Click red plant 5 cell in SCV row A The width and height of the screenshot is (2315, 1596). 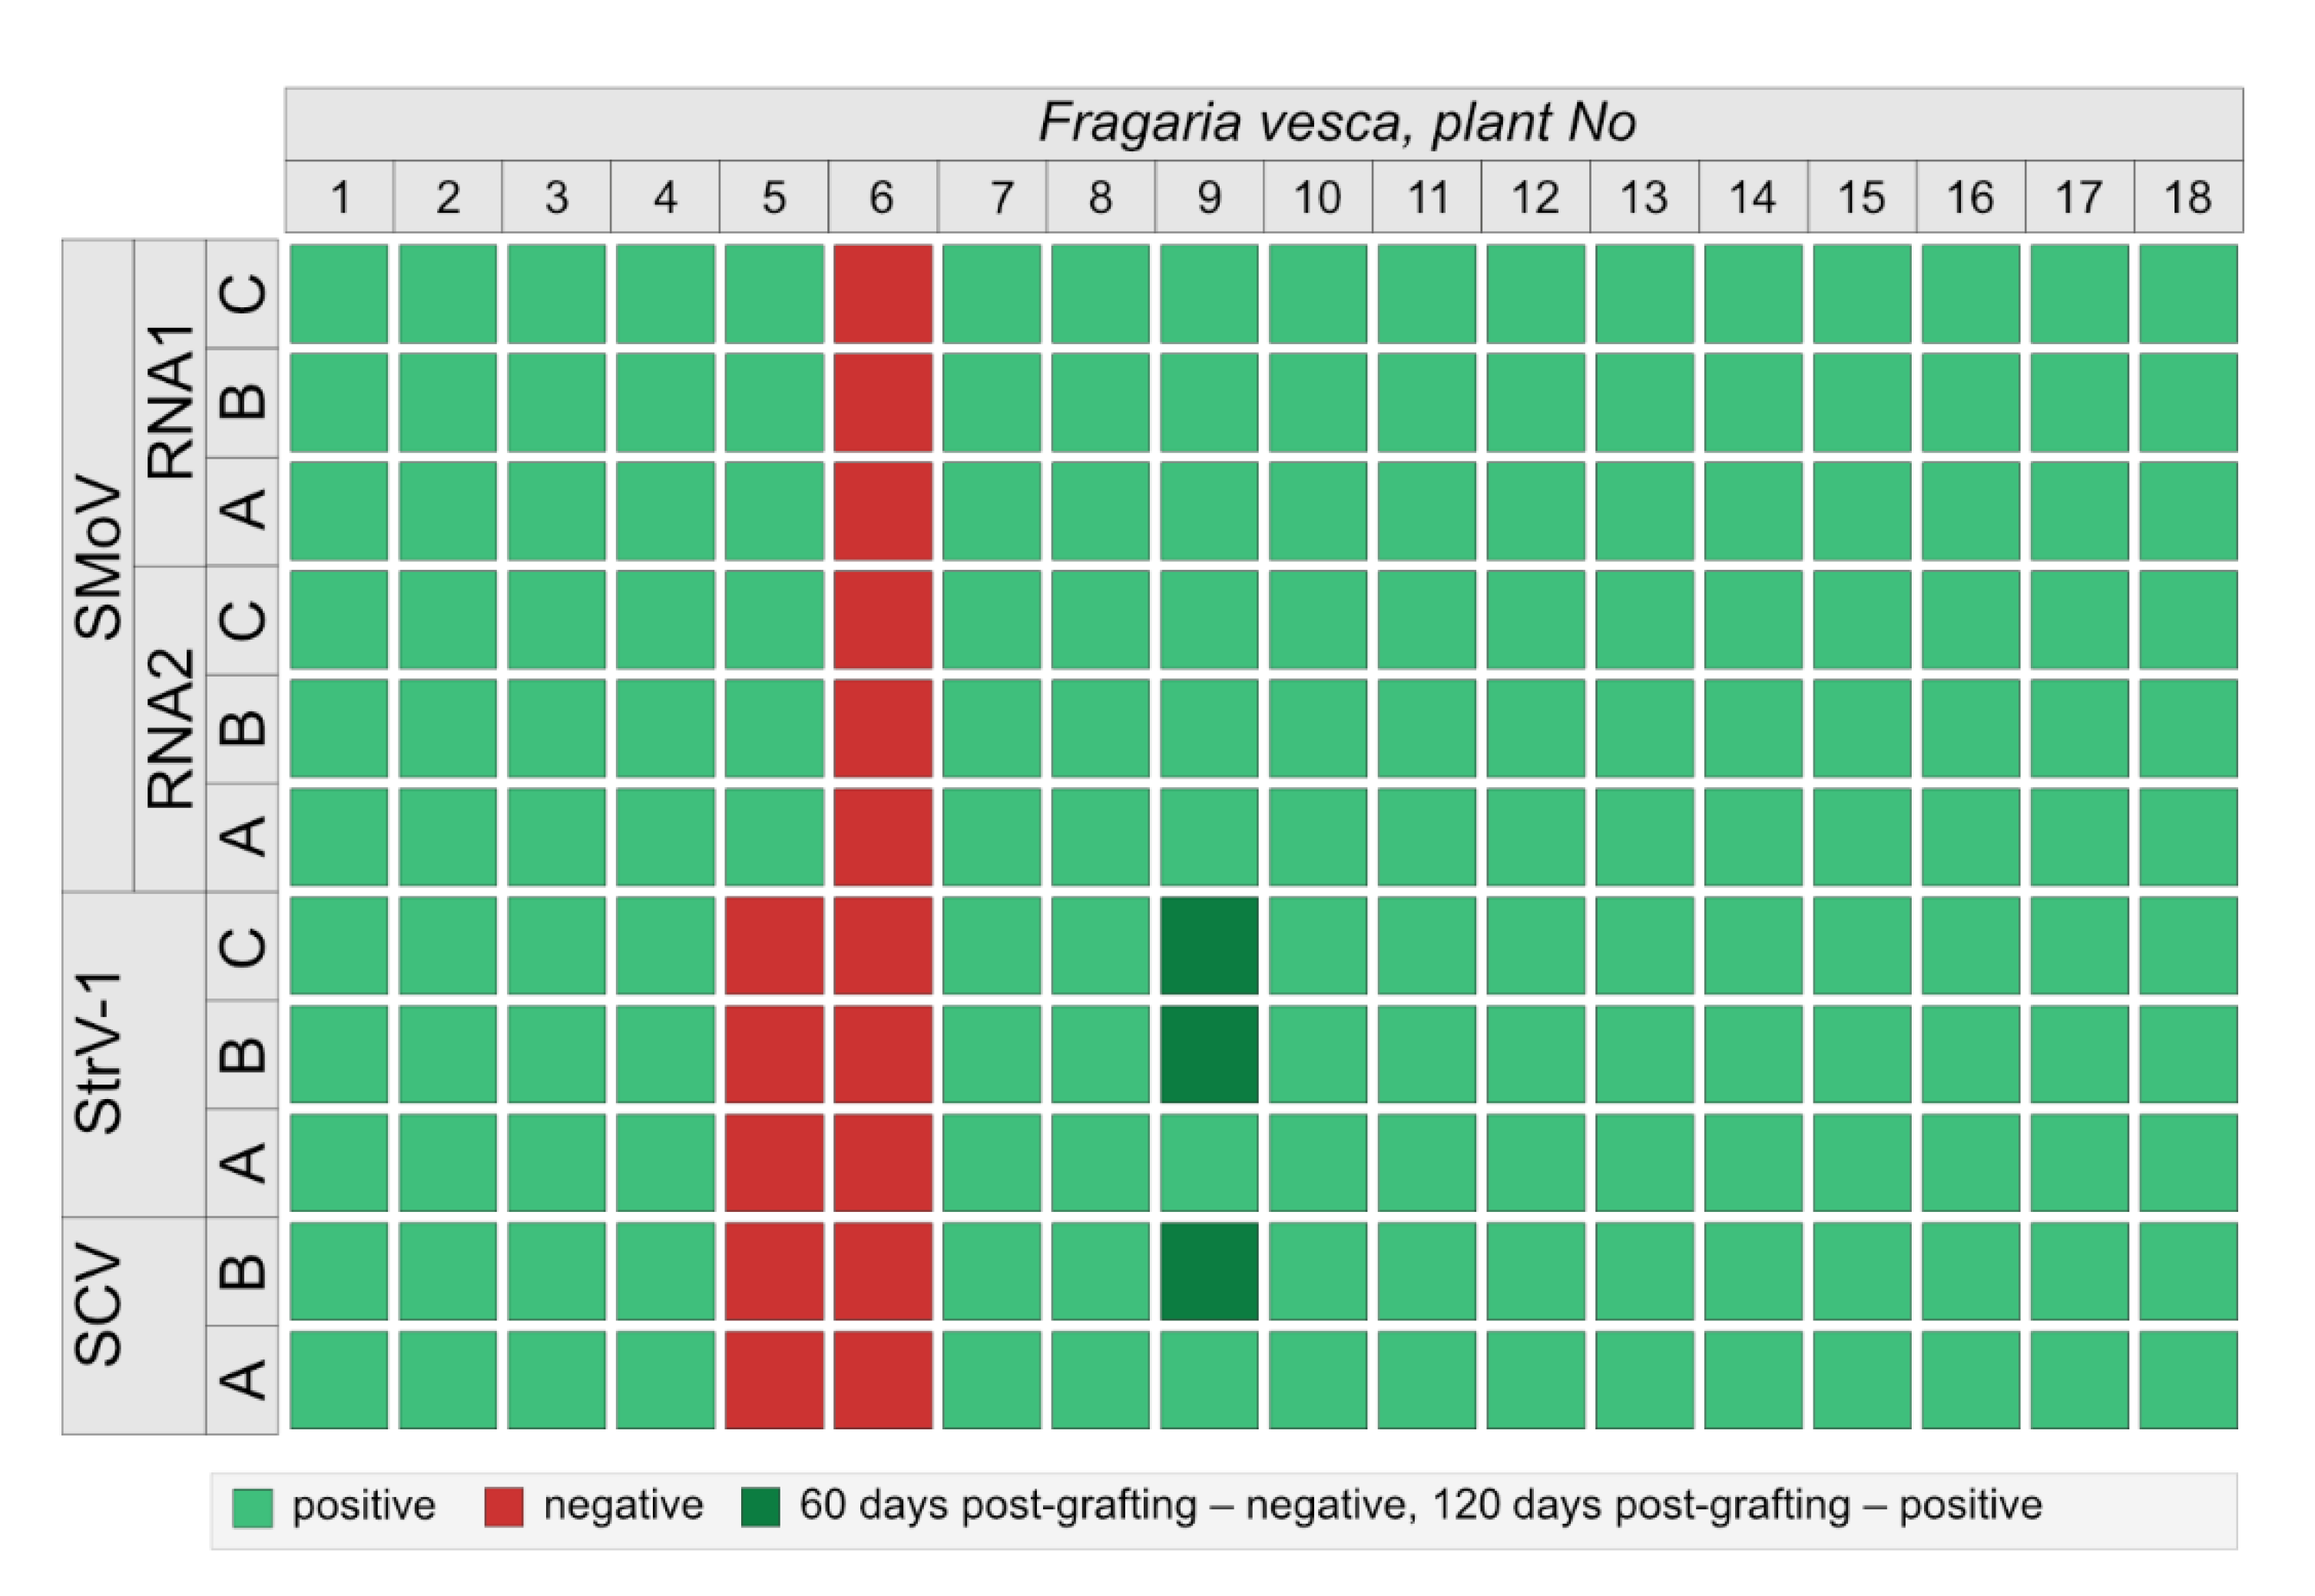click(x=774, y=1379)
